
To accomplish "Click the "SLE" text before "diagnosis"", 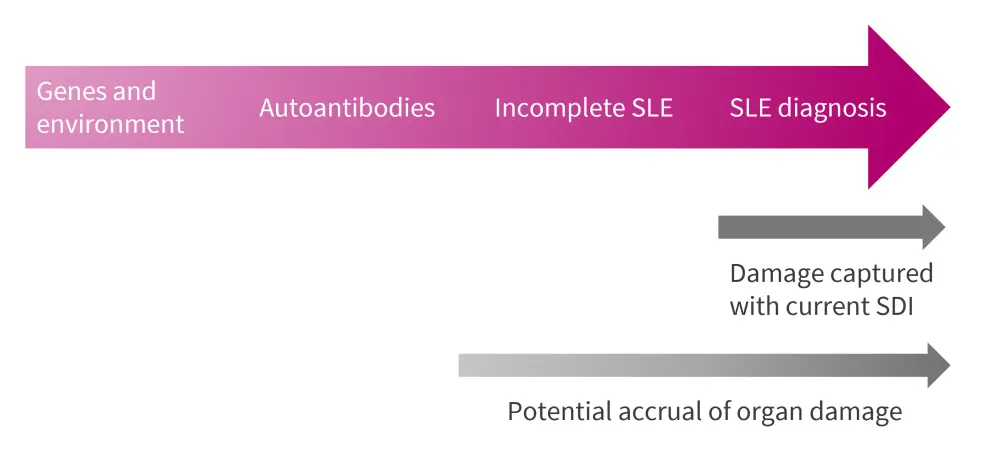I will [x=751, y=108].
